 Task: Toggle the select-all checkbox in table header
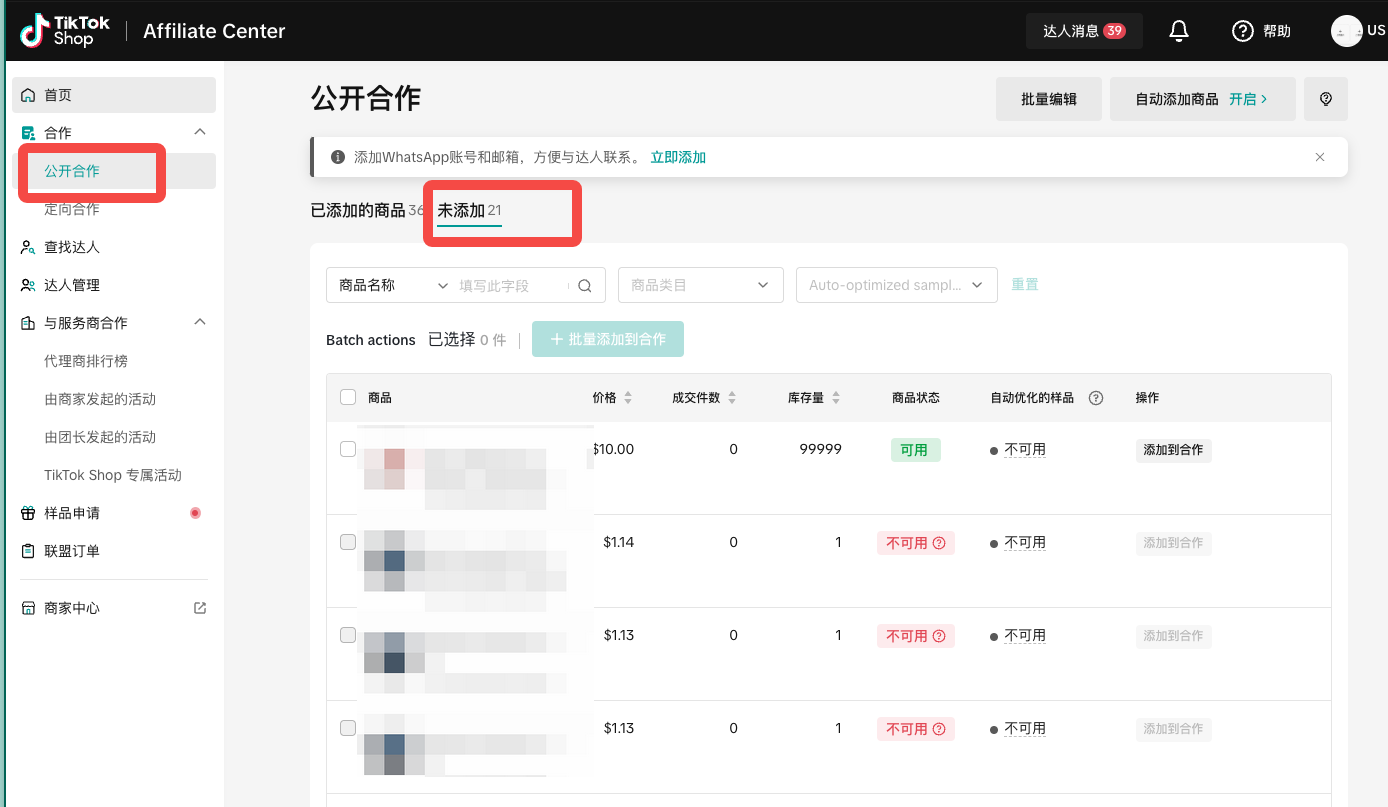pos(348,397)
